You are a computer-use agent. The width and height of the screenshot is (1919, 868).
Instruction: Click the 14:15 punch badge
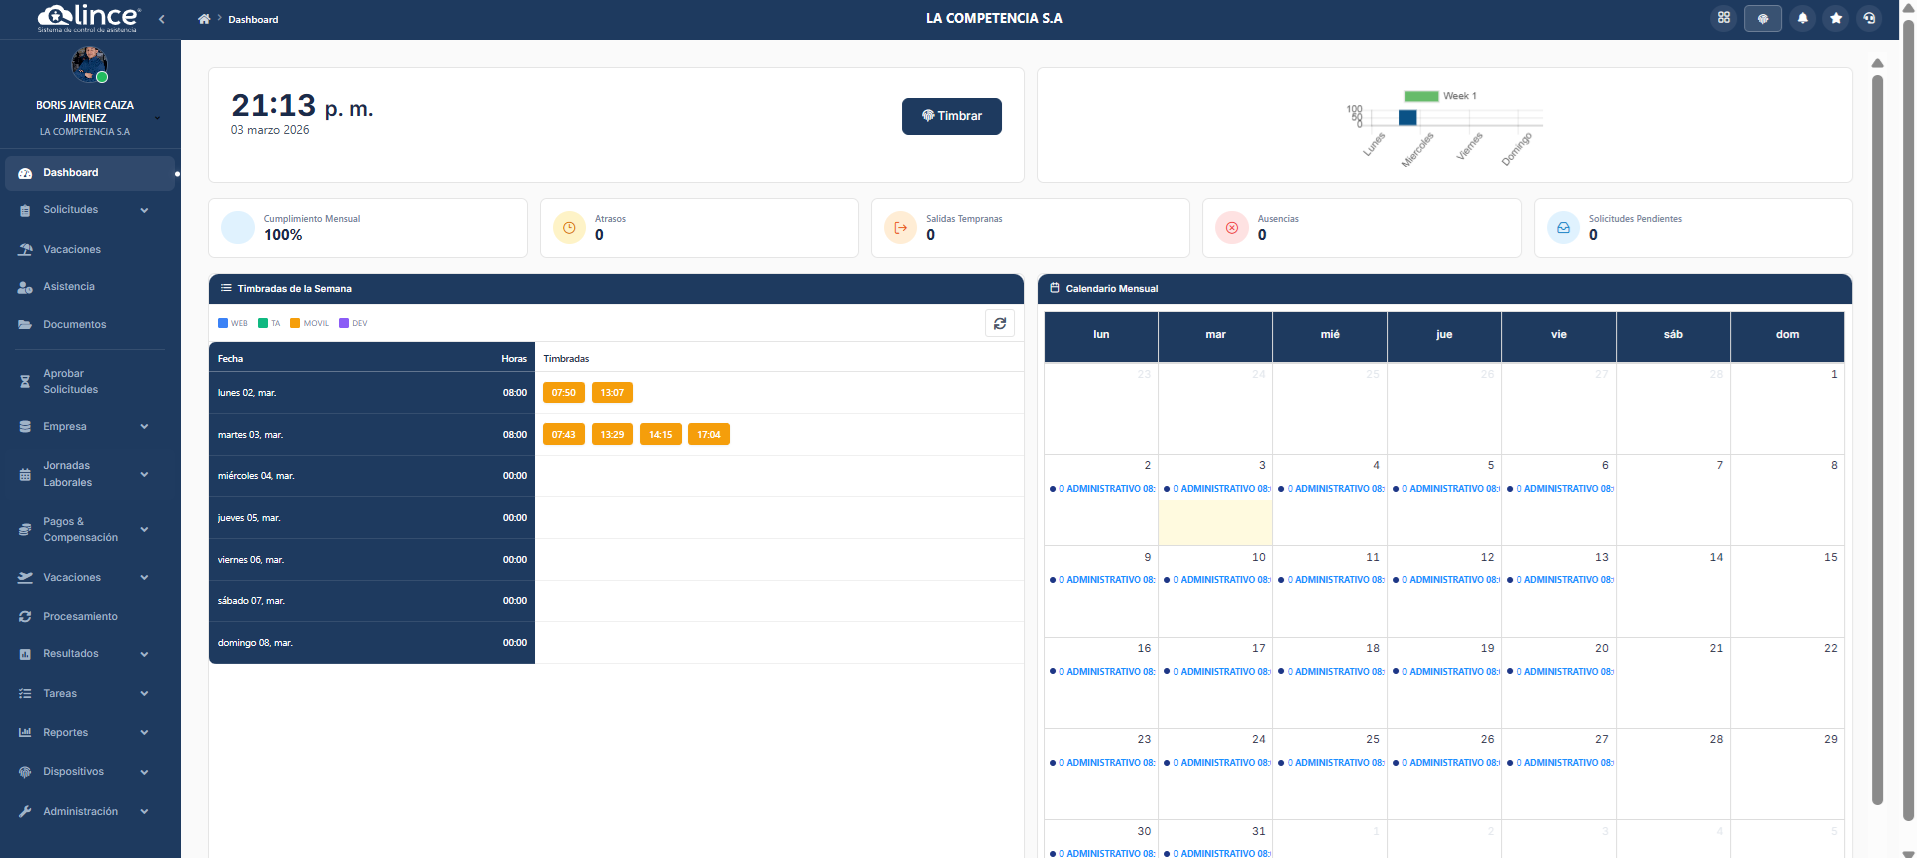(661, 435)
